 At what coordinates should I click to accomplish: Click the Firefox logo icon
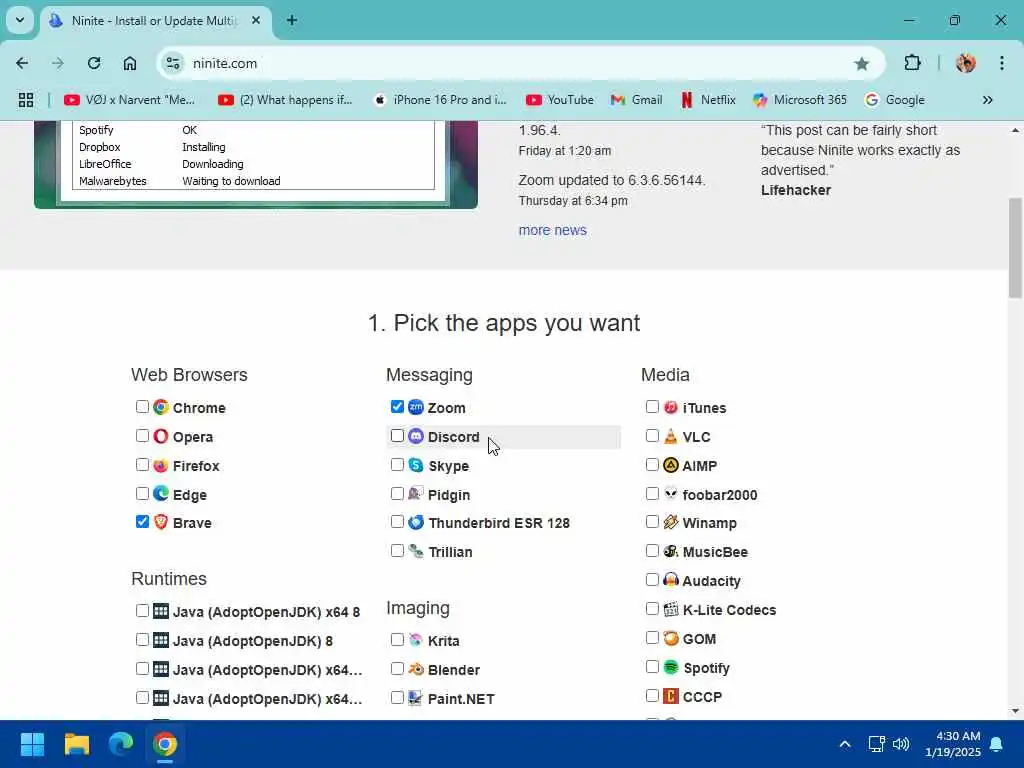pyautogui.click(x=161, y=465)
